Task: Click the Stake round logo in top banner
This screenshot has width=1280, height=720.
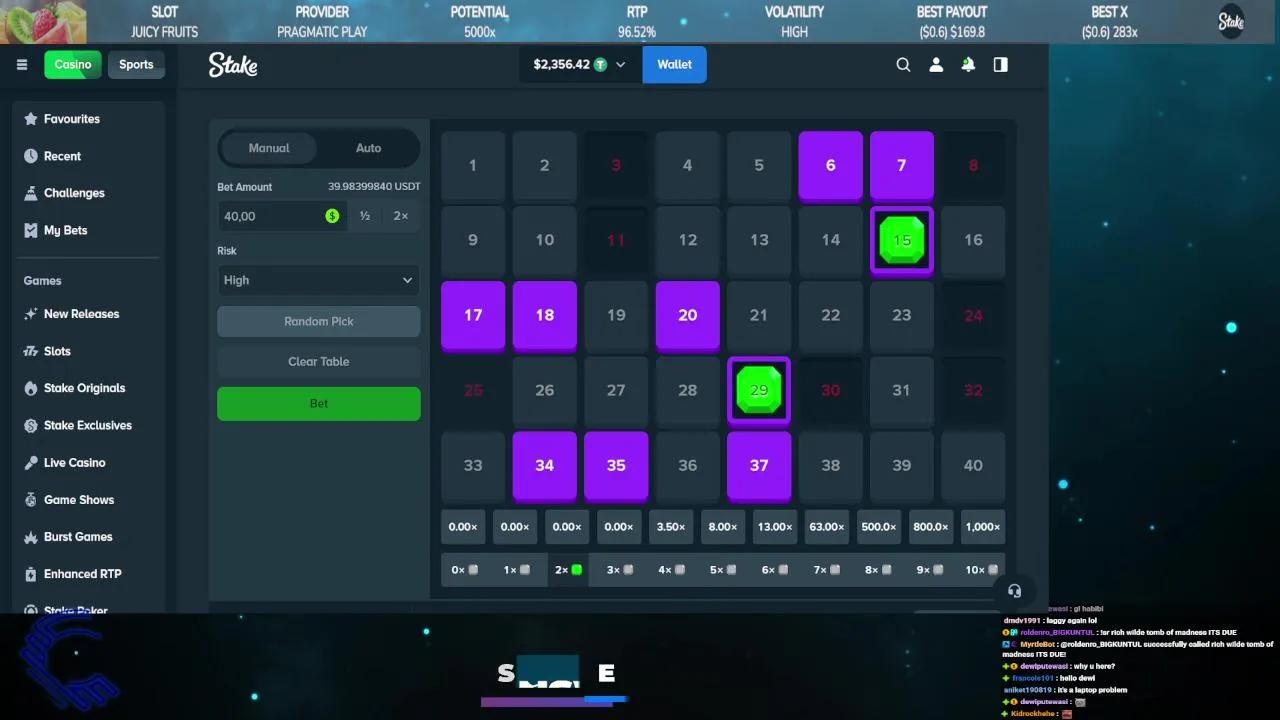Action: (1231, 21)
